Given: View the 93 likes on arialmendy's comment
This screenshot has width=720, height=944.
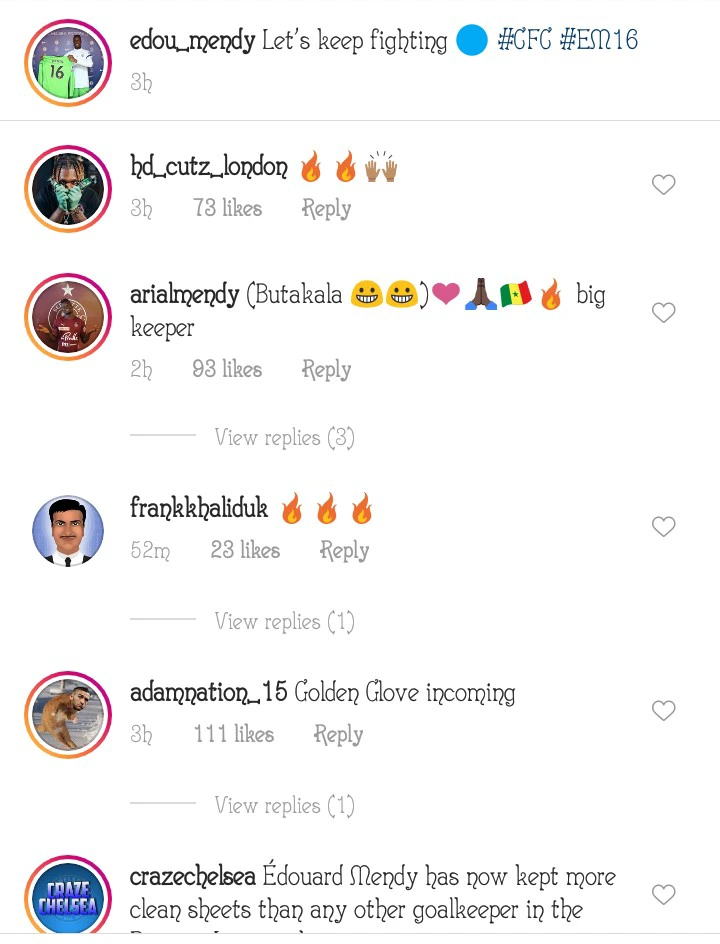Looking at the screenshot, I should coord(227,370).
